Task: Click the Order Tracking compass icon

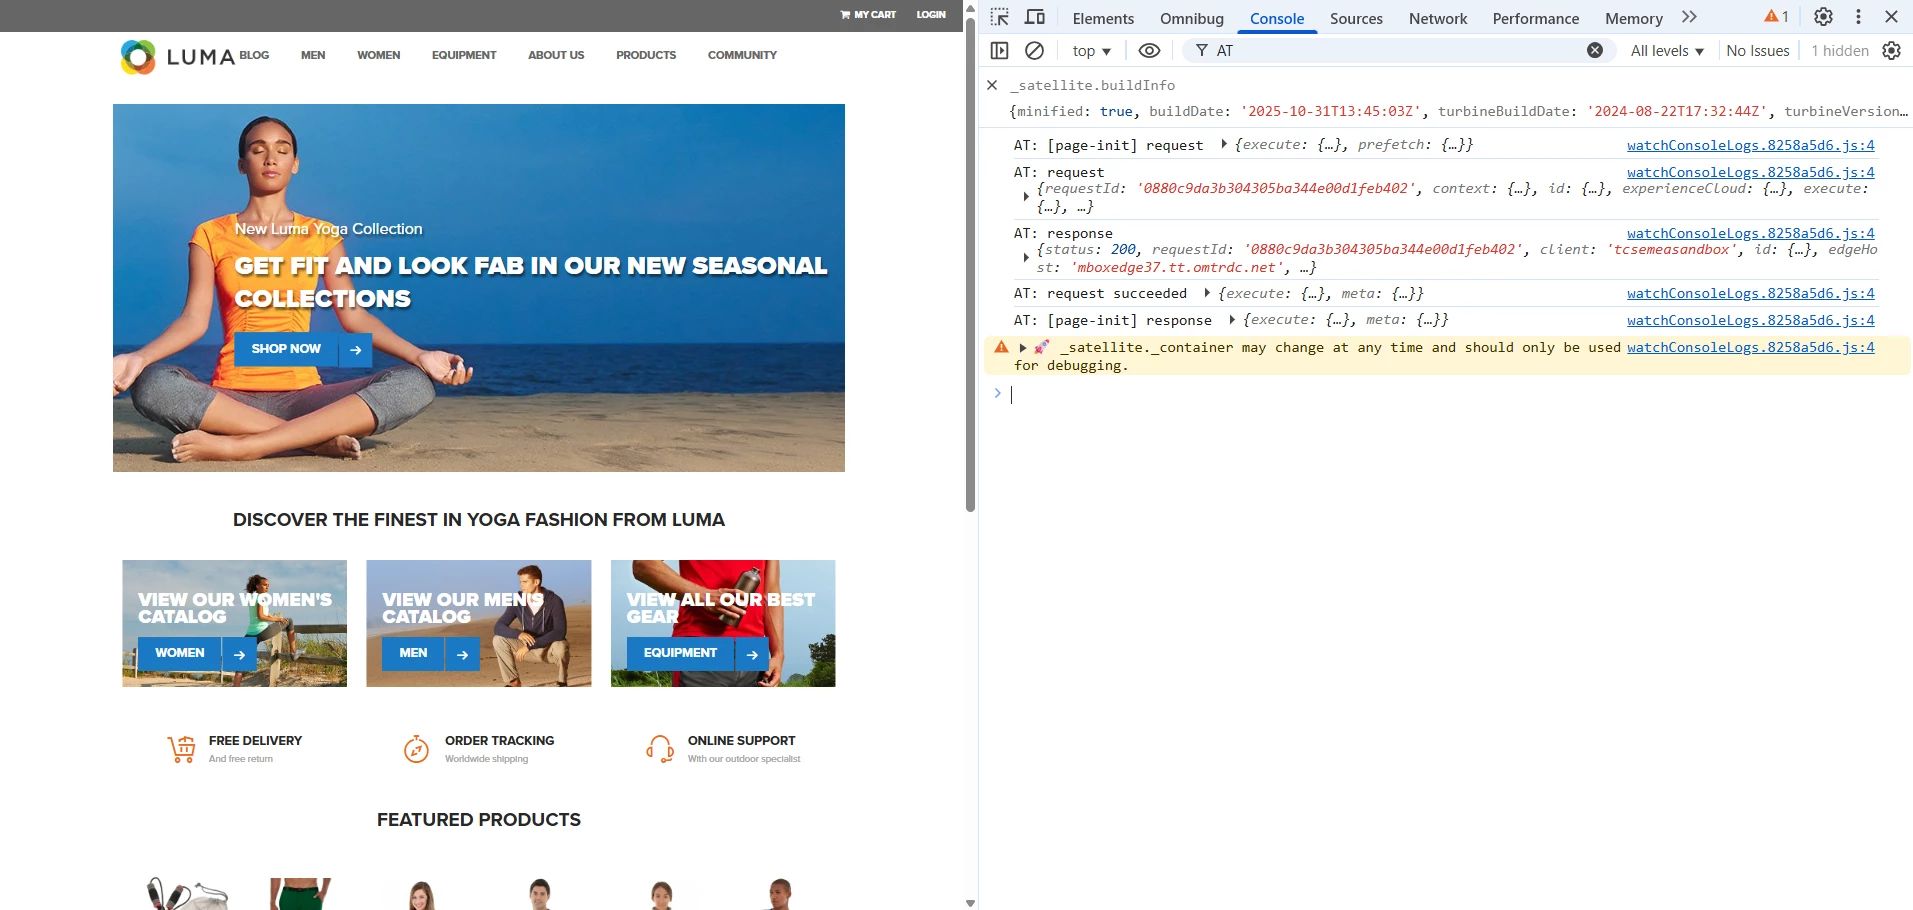Action: [416, 749]
